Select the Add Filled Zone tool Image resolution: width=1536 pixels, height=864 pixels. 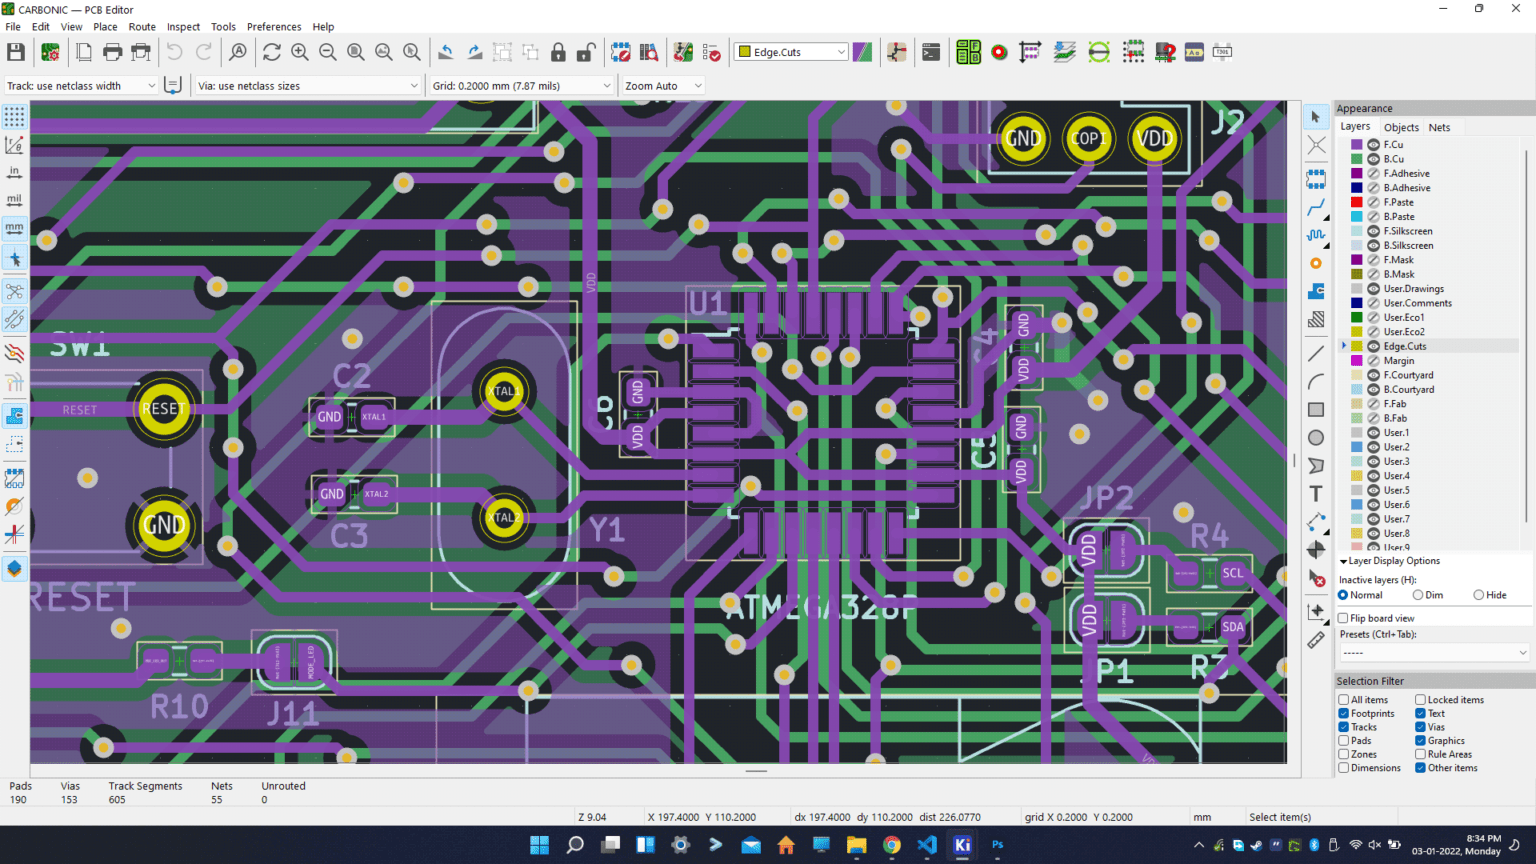coord(1316,291)
